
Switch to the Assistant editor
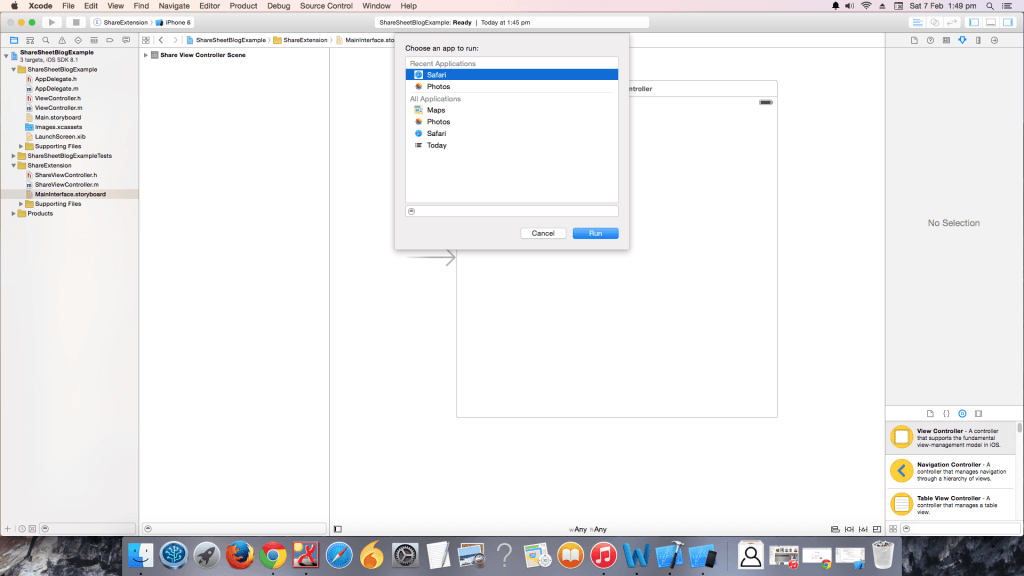tap(935, 22)
